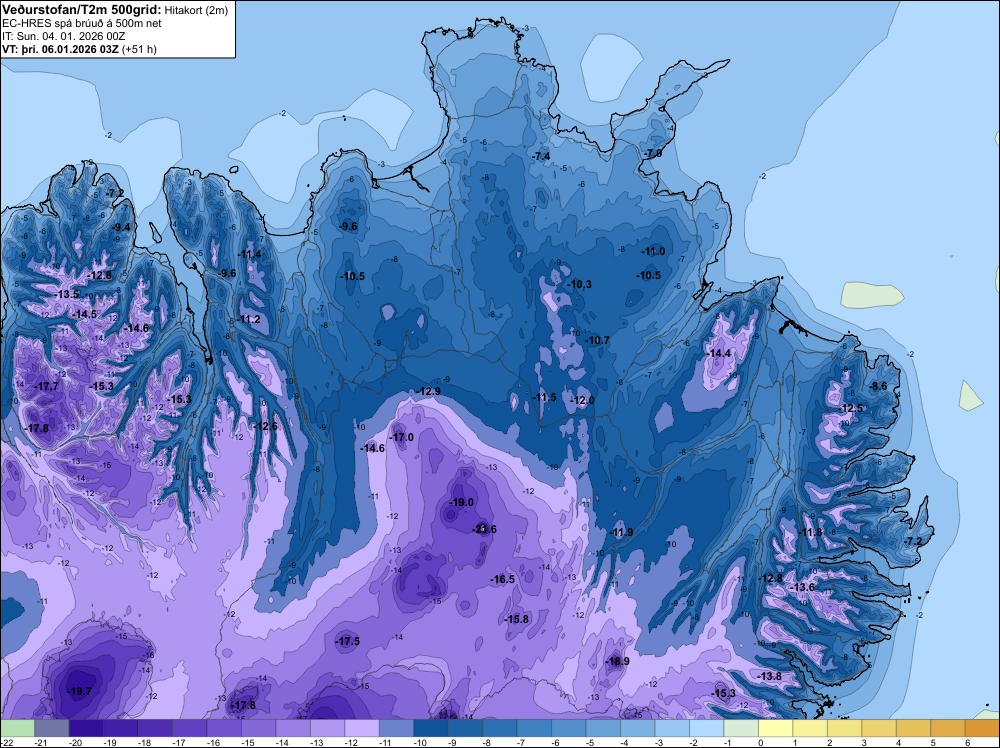The width and height of the screenshot is (1000, 748).
Task: Click the -21.6 temperature label
Action: [x=484, y=529]
